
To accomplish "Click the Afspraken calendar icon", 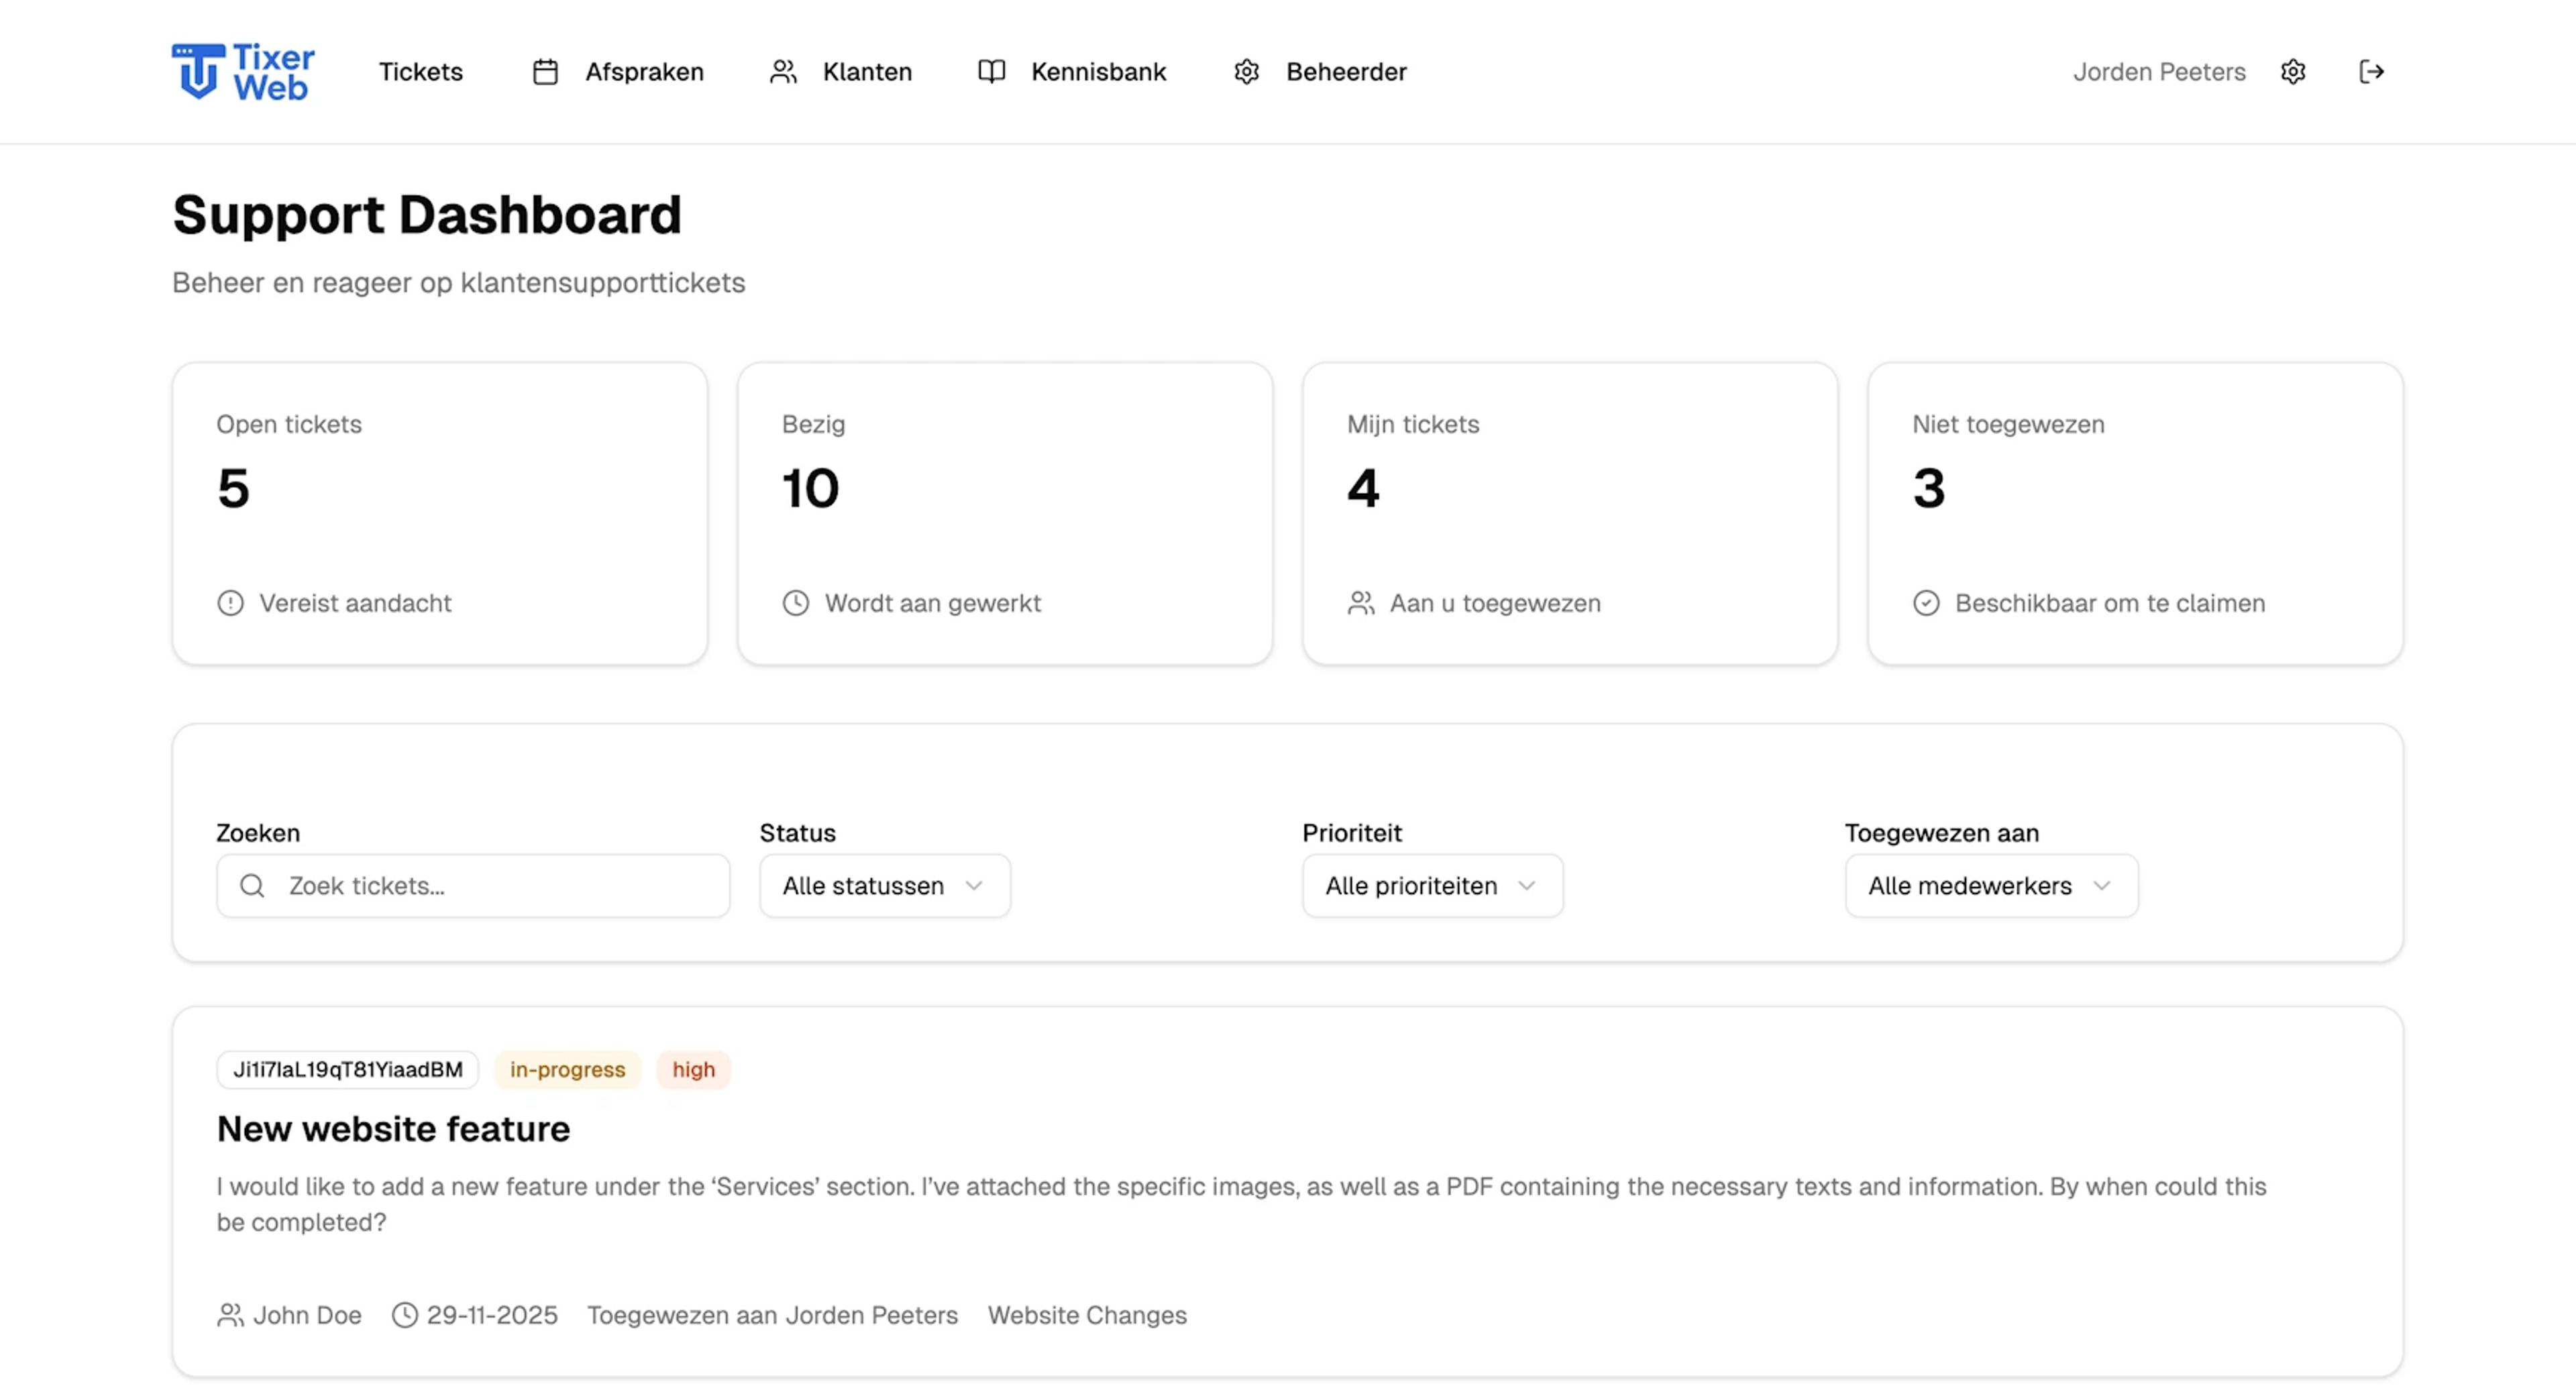I will point(545,72).
